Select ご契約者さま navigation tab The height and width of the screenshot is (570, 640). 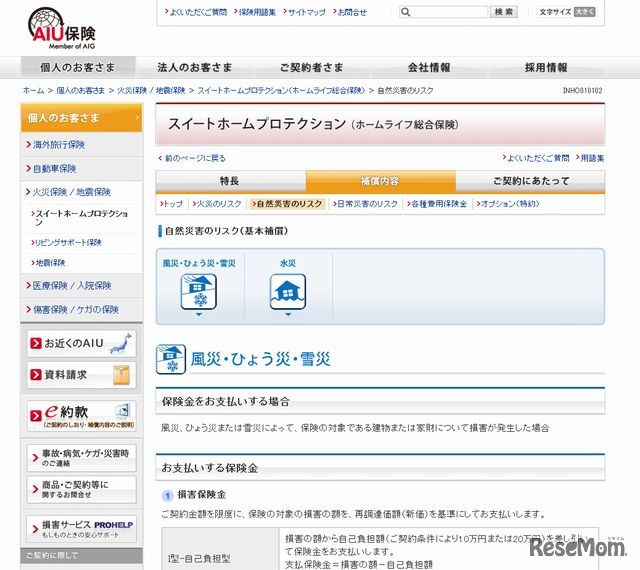click(311, 67)
